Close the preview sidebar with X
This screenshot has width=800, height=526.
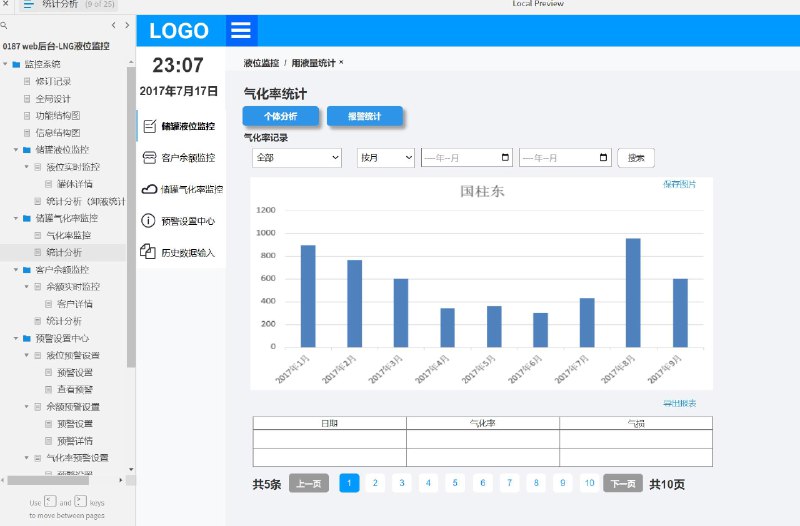pyautogui.click(x=5, y=3)
